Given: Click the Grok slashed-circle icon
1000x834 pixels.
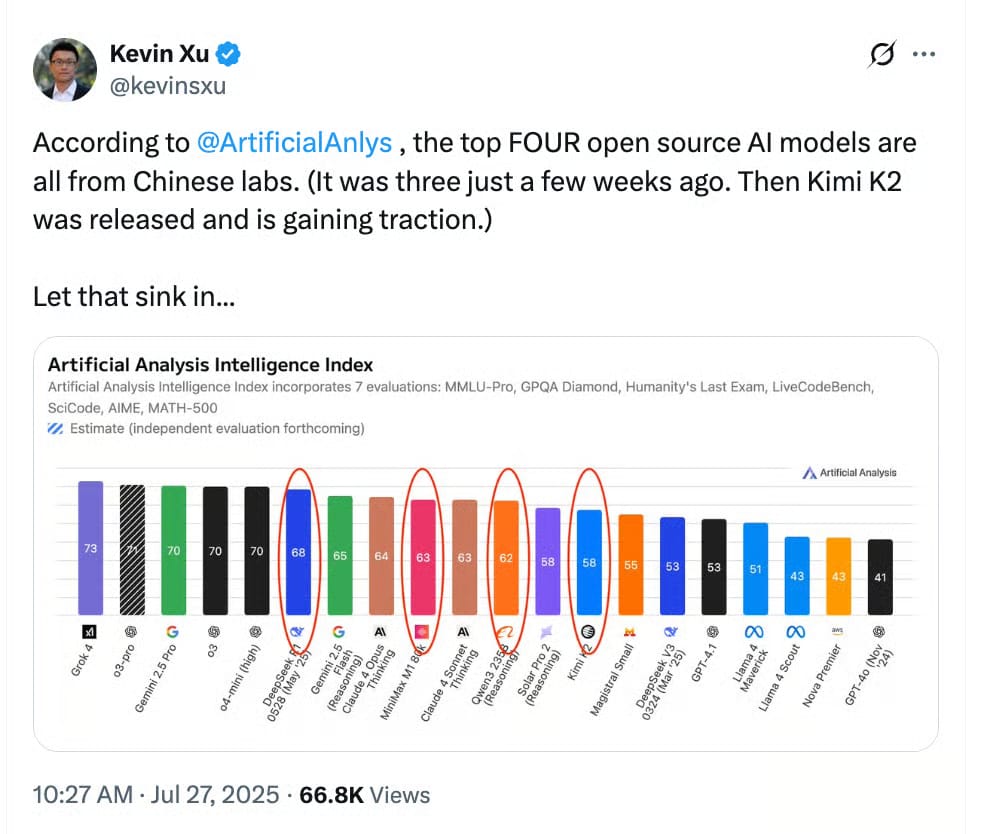Looking at the screenshot, I should 882,54.
